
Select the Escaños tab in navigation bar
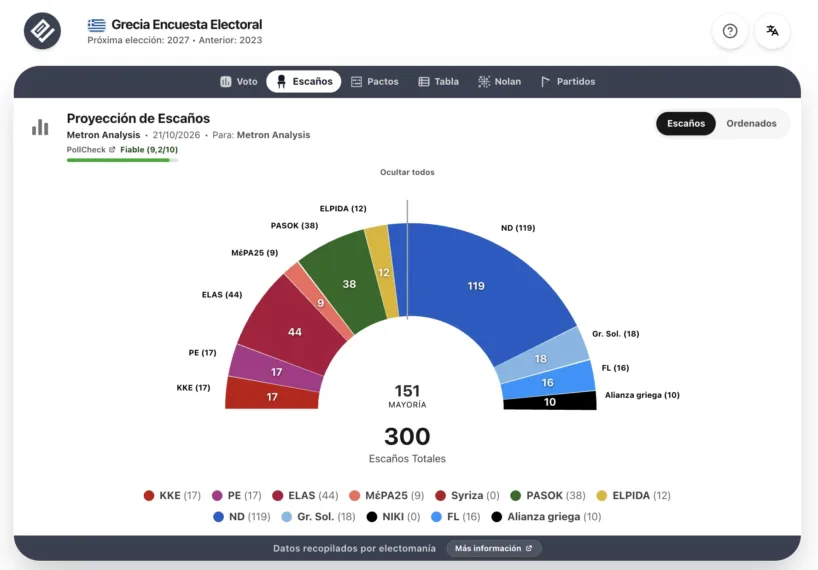click(x=304, y=81)
